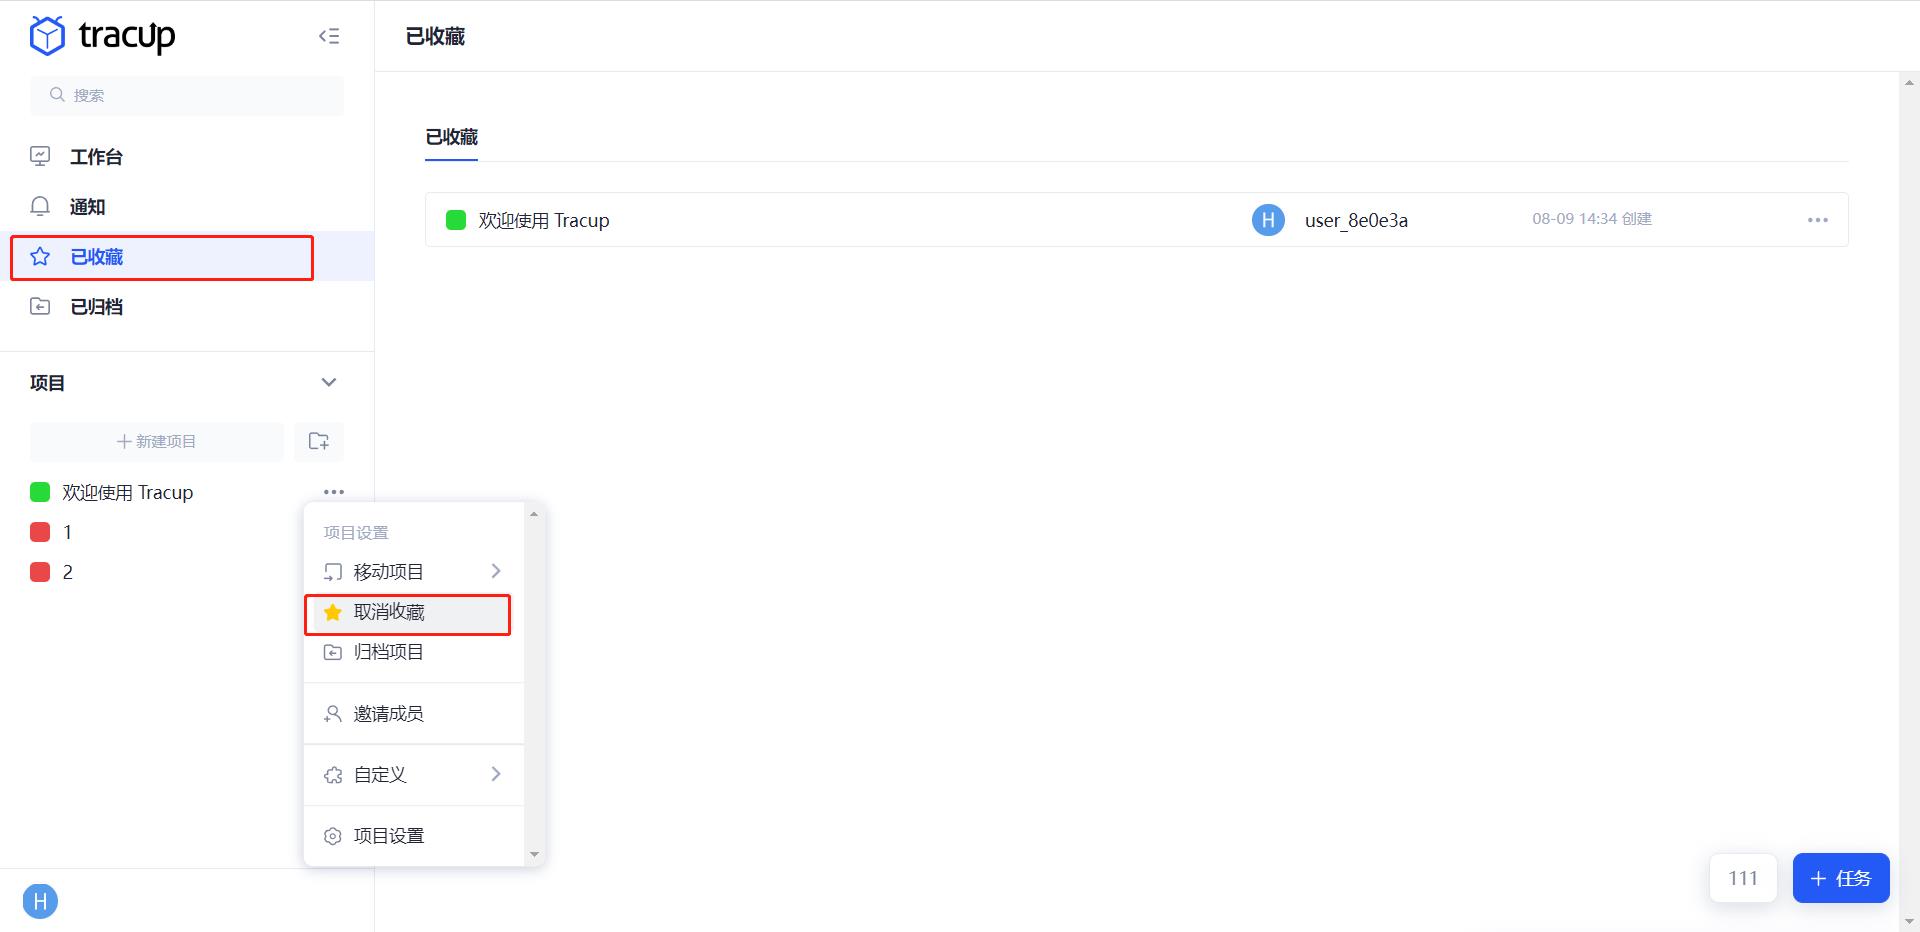
Task: Click the 新建项目 button
Action: click(157, 441)
